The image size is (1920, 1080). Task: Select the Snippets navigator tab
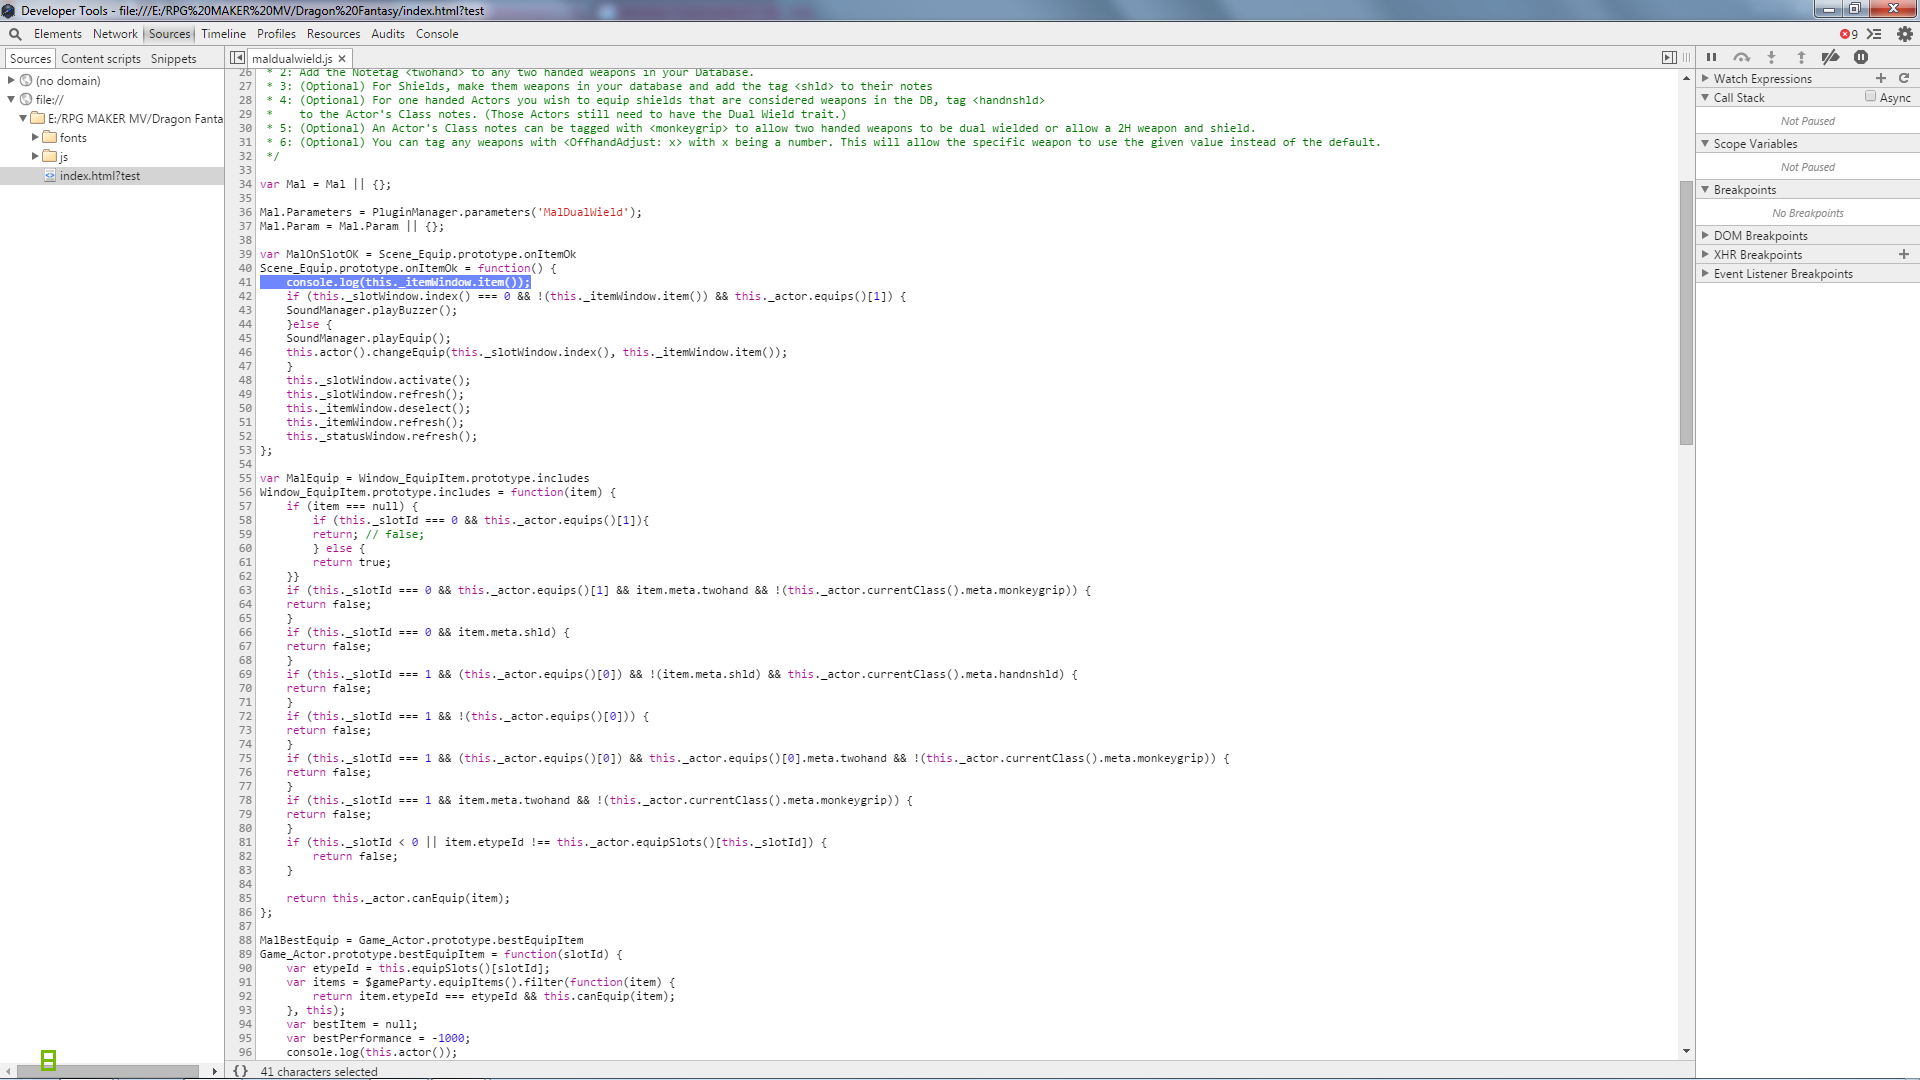[173, 59]
